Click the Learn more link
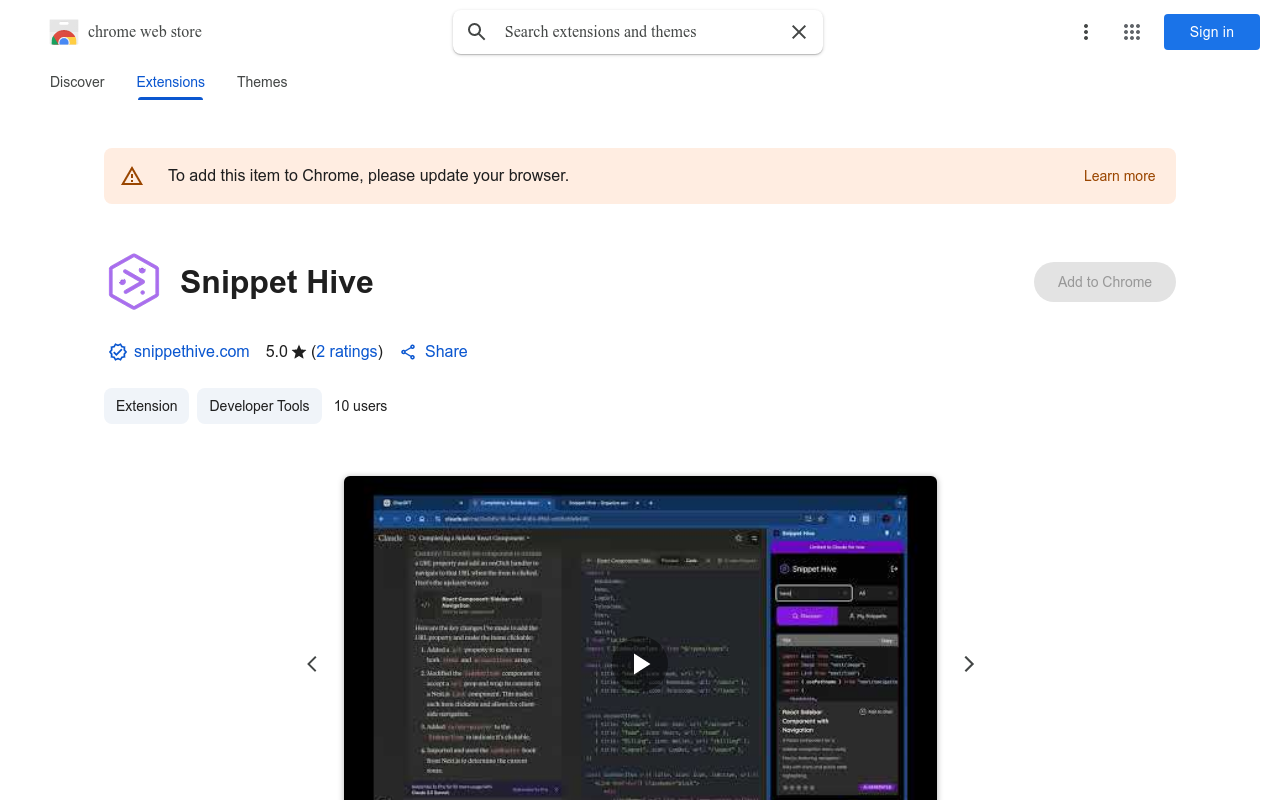Screen dimensions: 1280x800 point(1119,176)
